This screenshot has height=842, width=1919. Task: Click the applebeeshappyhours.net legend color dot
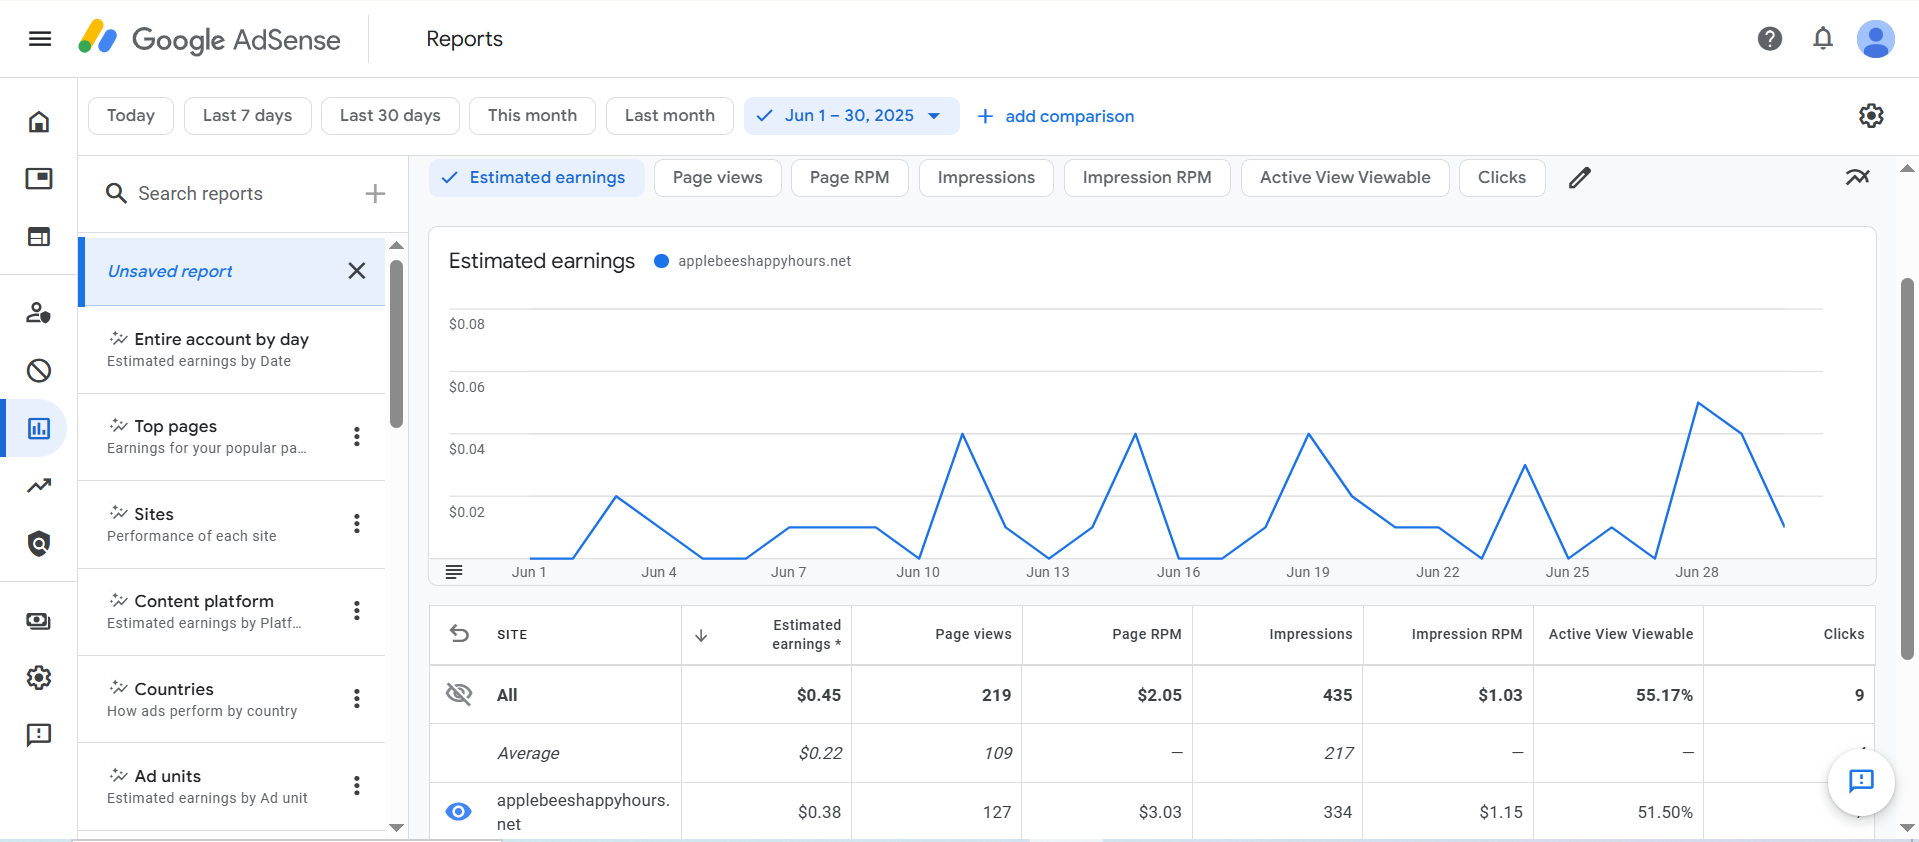tap(661, 261)
